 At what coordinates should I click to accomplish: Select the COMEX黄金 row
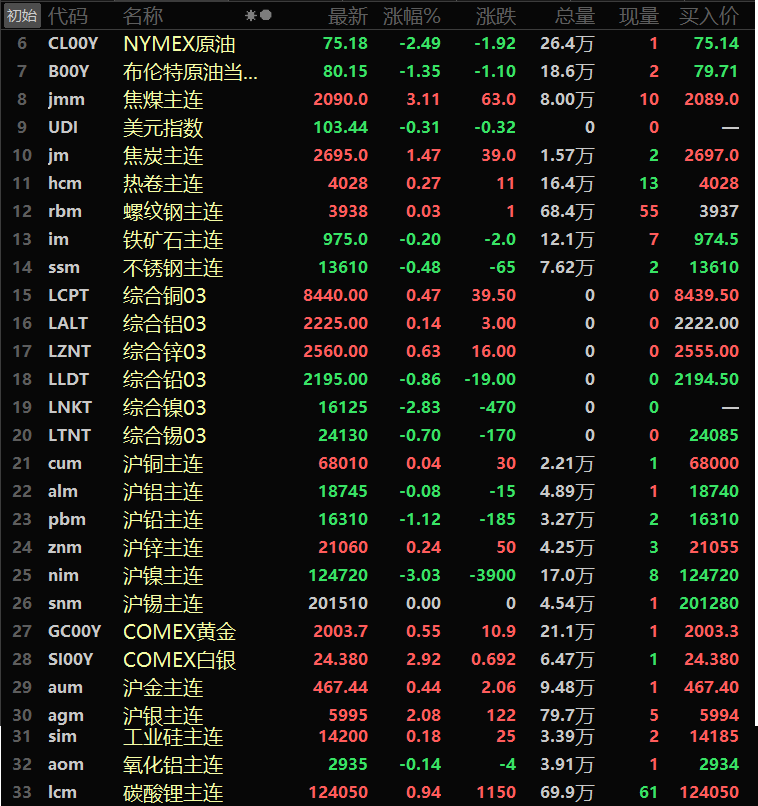(379, 632)
